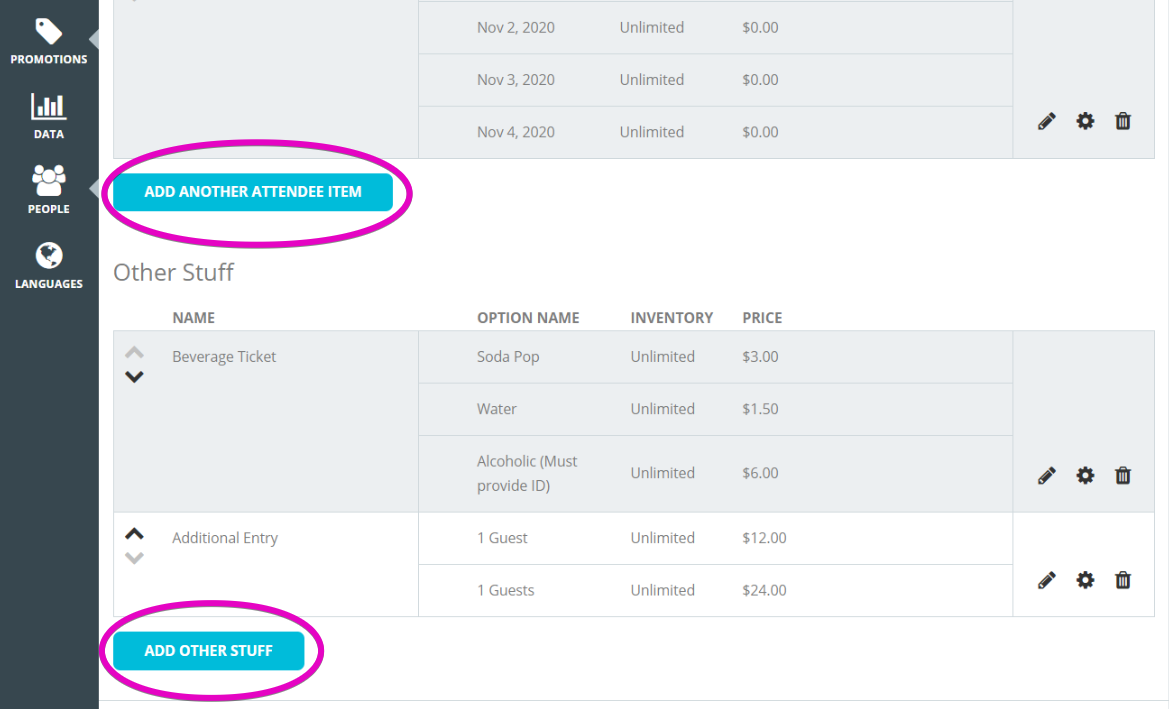Delete the attendee item with Nov dates
This screenshot has height=709, width=1169.
click(1123, 121)
